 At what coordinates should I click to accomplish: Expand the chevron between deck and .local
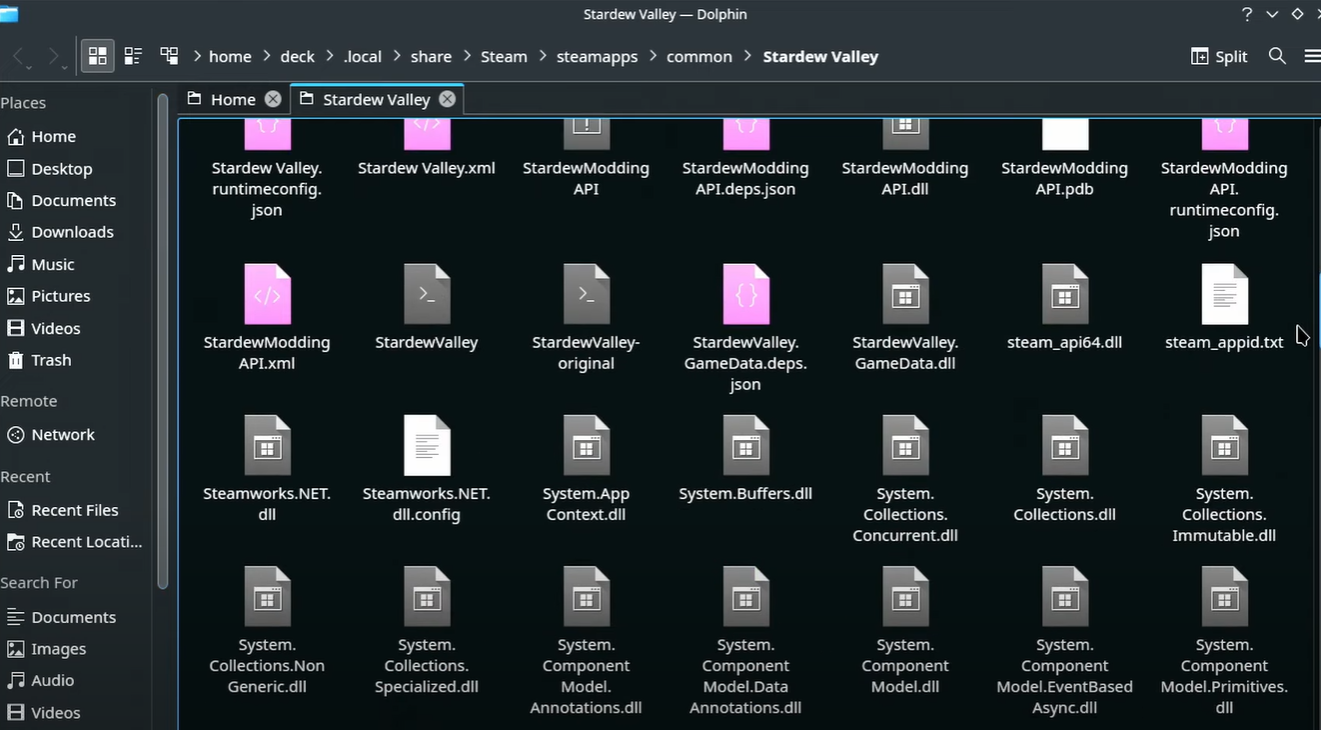330,57
